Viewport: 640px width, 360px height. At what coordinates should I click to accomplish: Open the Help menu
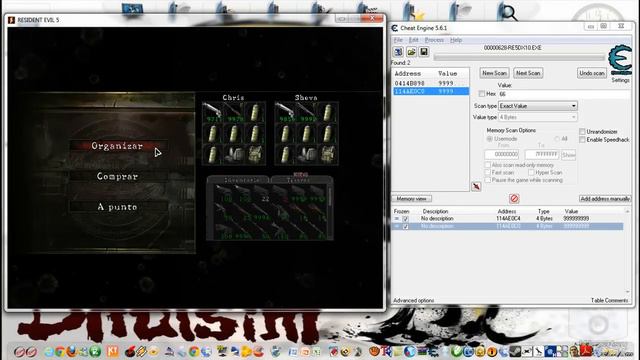[456, 40]
